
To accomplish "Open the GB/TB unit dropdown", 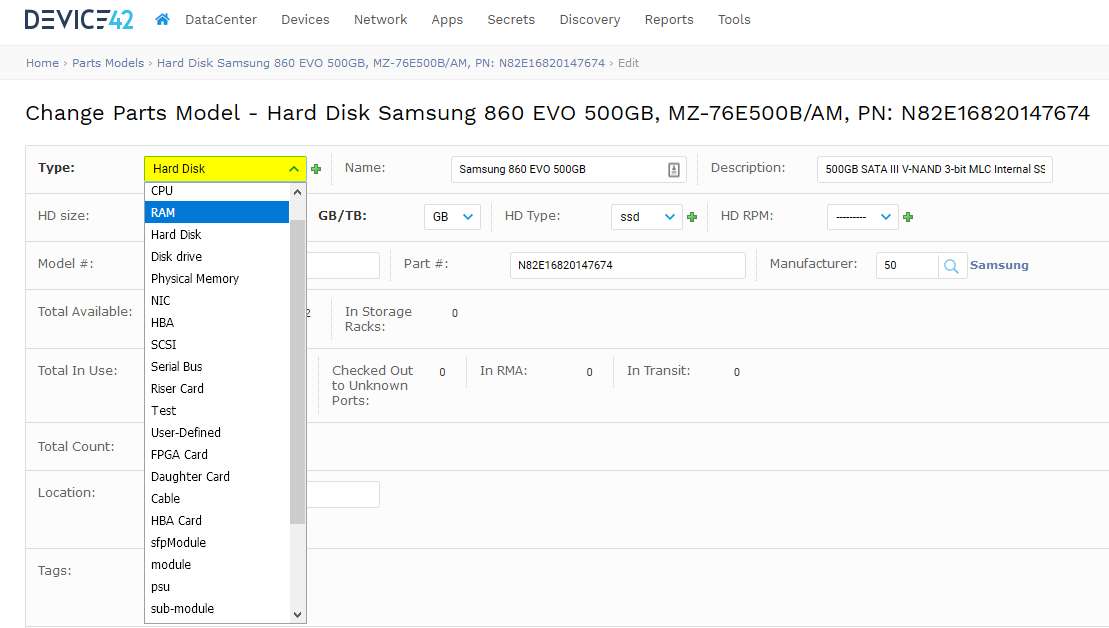I will tap(452, 217).
